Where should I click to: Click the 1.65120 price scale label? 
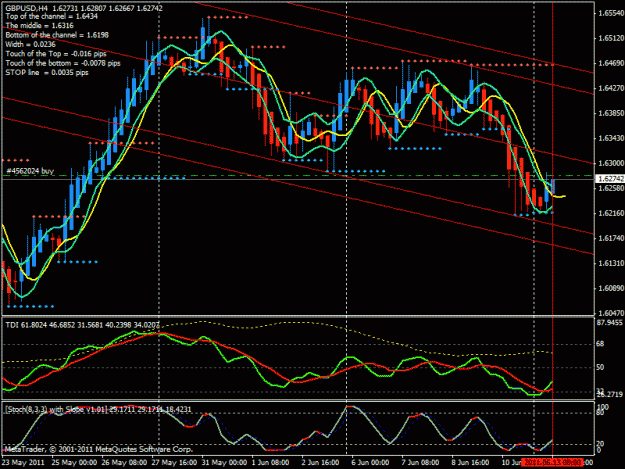click(x=611, y=38)
